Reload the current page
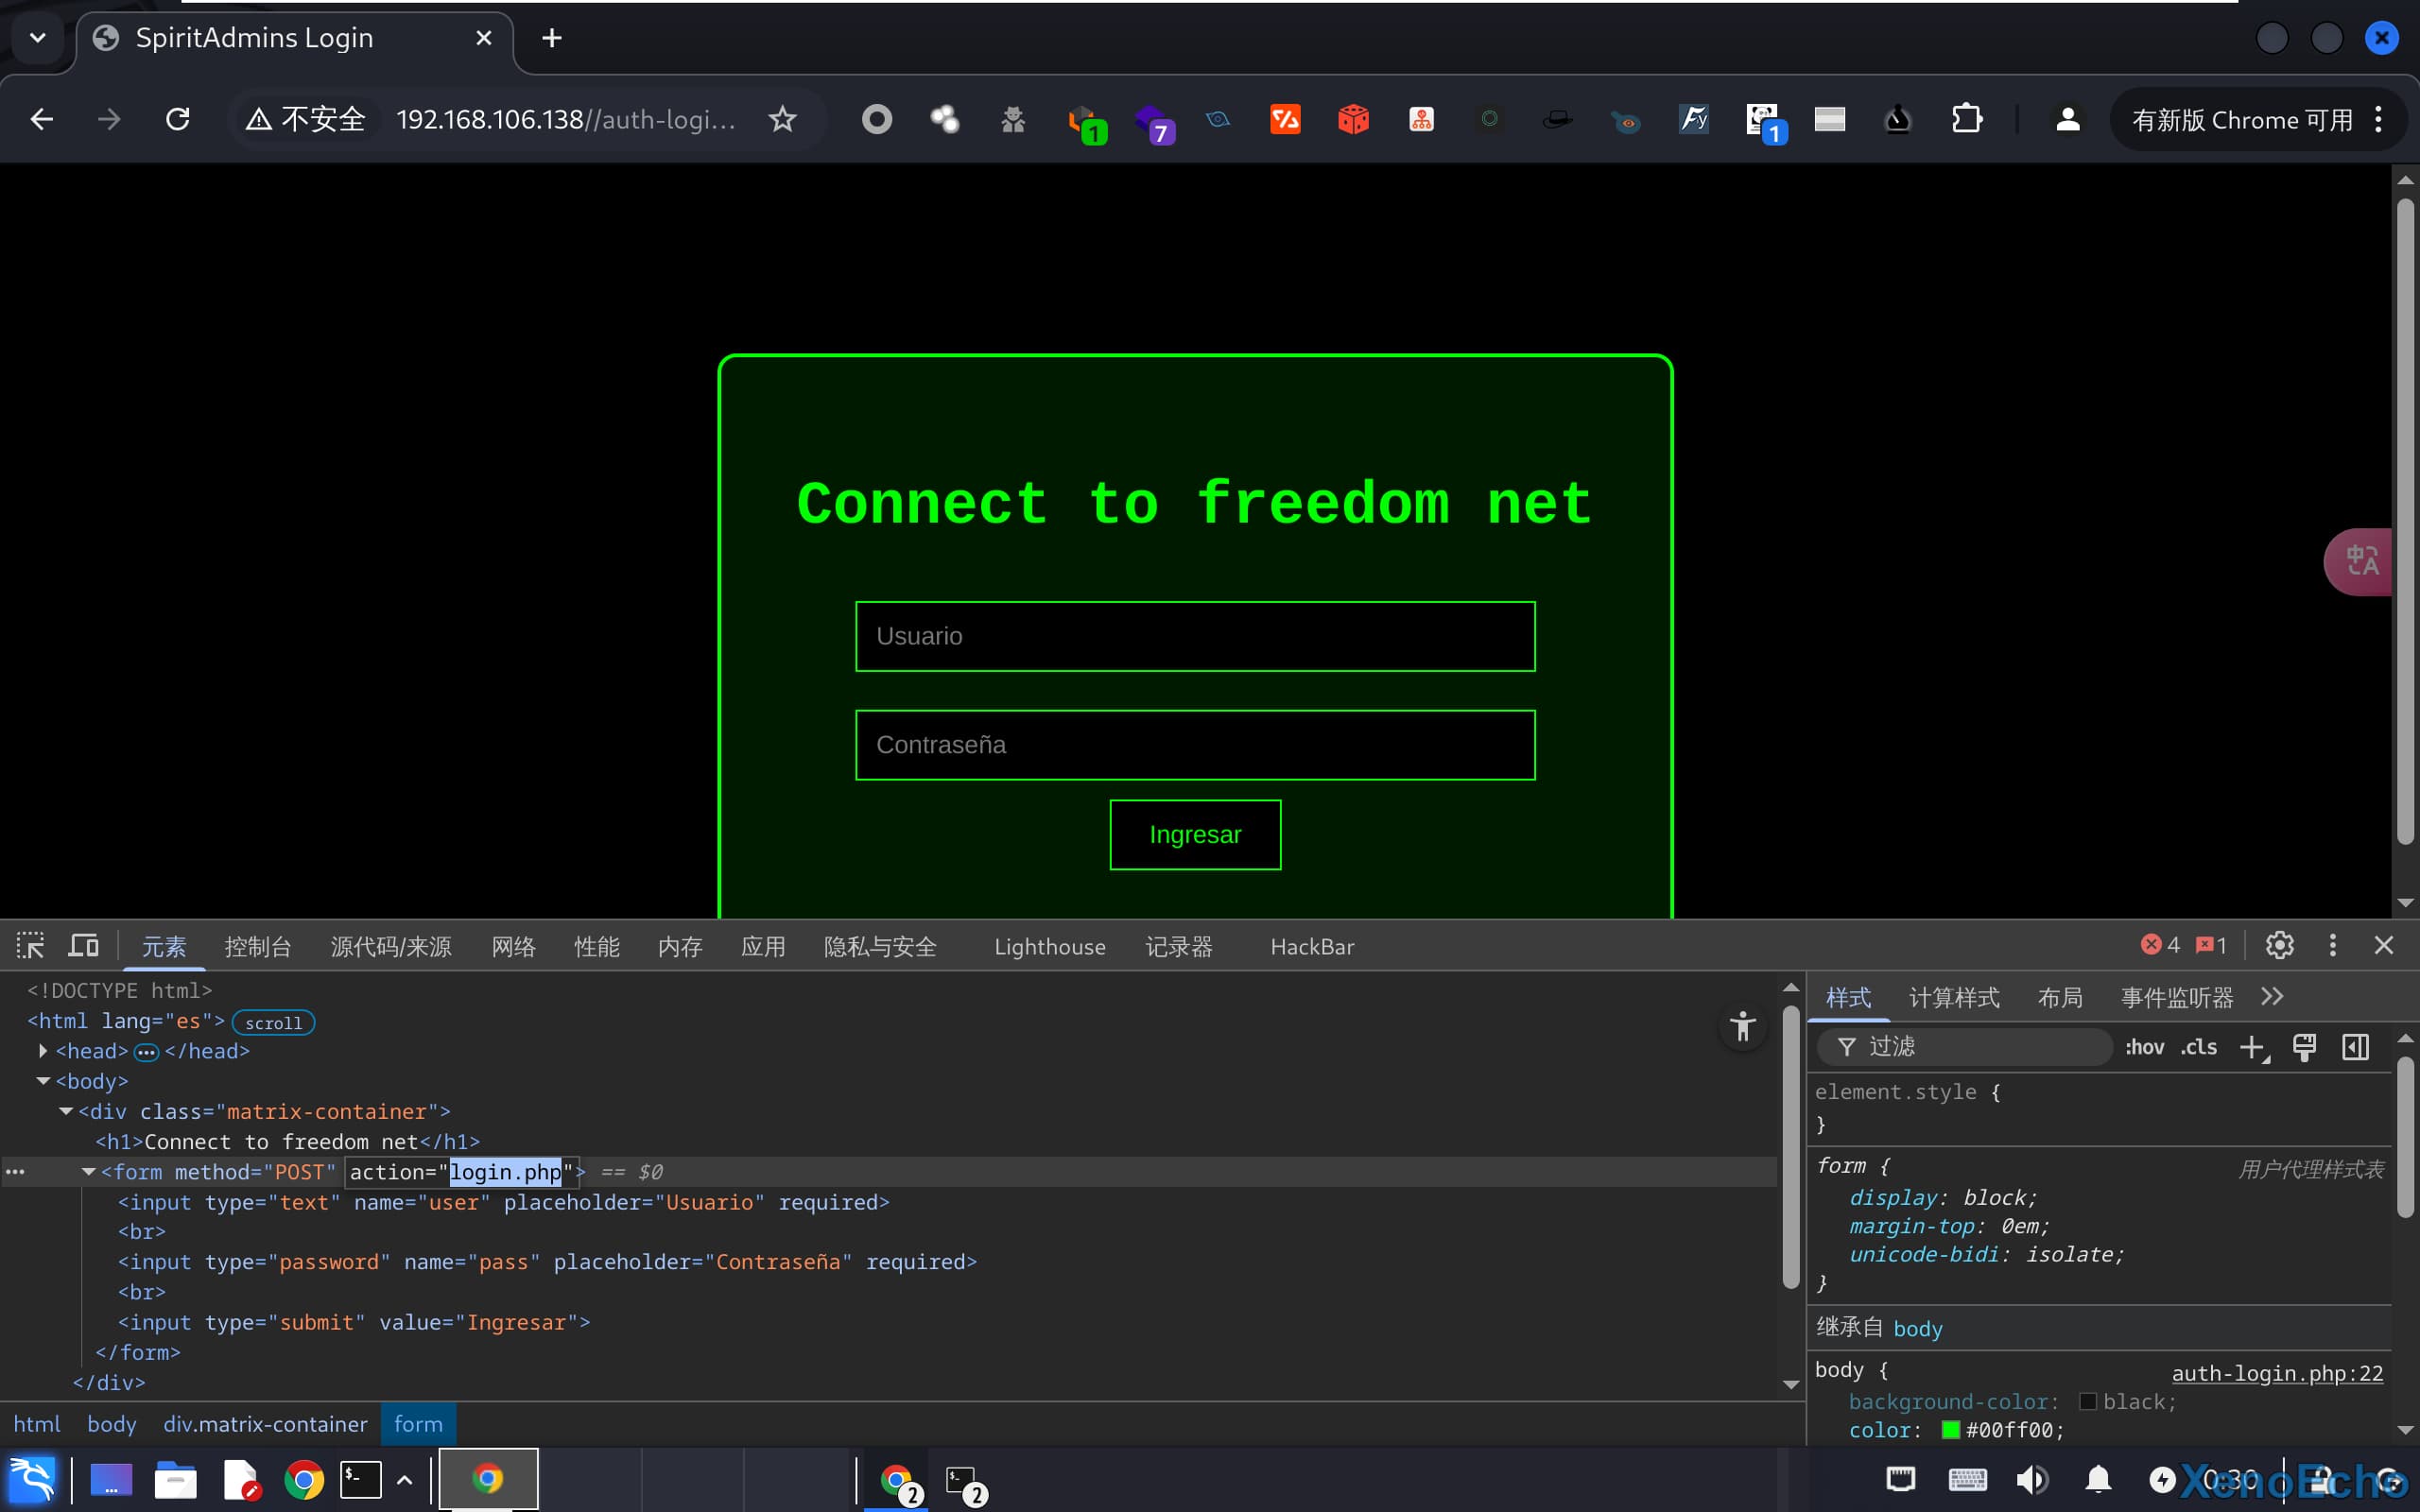 point(178,120)
